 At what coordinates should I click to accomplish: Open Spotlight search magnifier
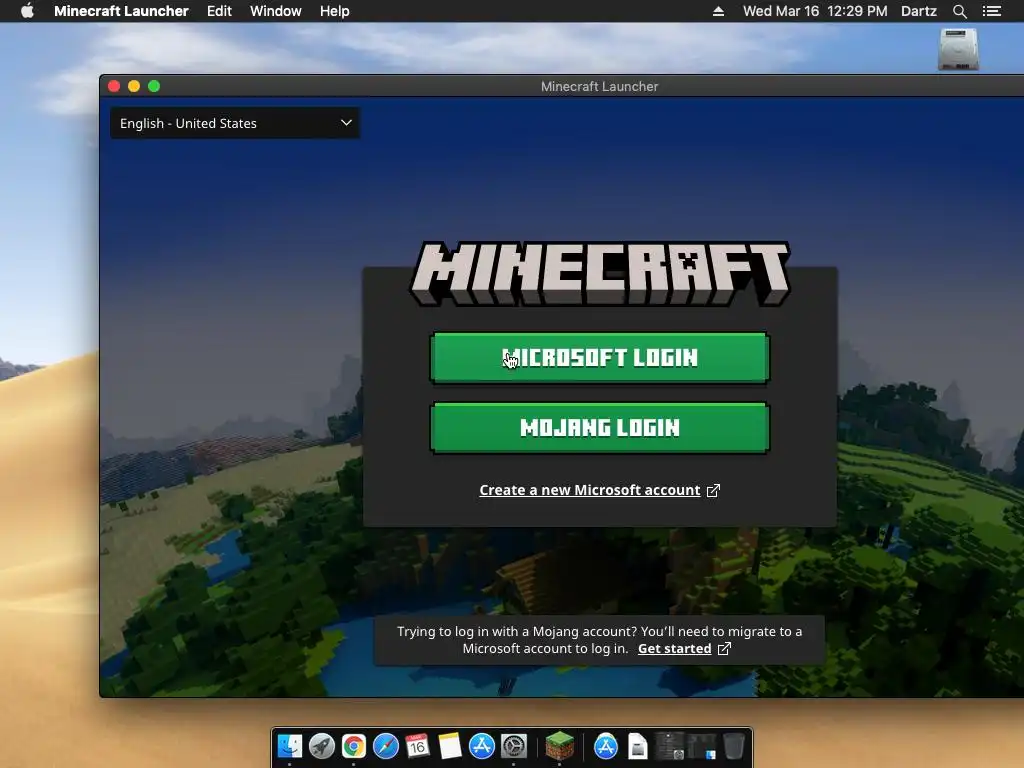pyautogui.click(x=959, y=11)
